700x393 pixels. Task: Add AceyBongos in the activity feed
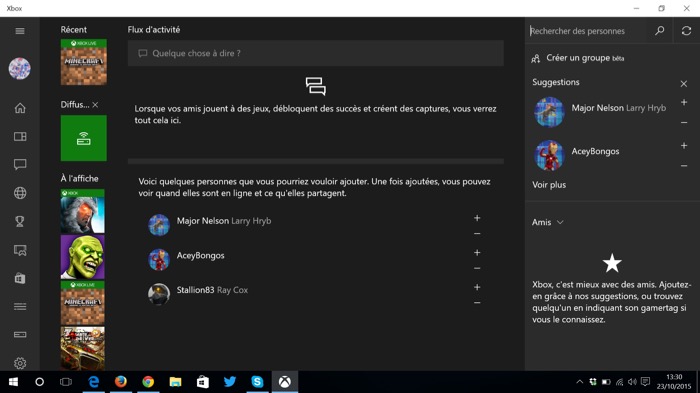(477, 252)
